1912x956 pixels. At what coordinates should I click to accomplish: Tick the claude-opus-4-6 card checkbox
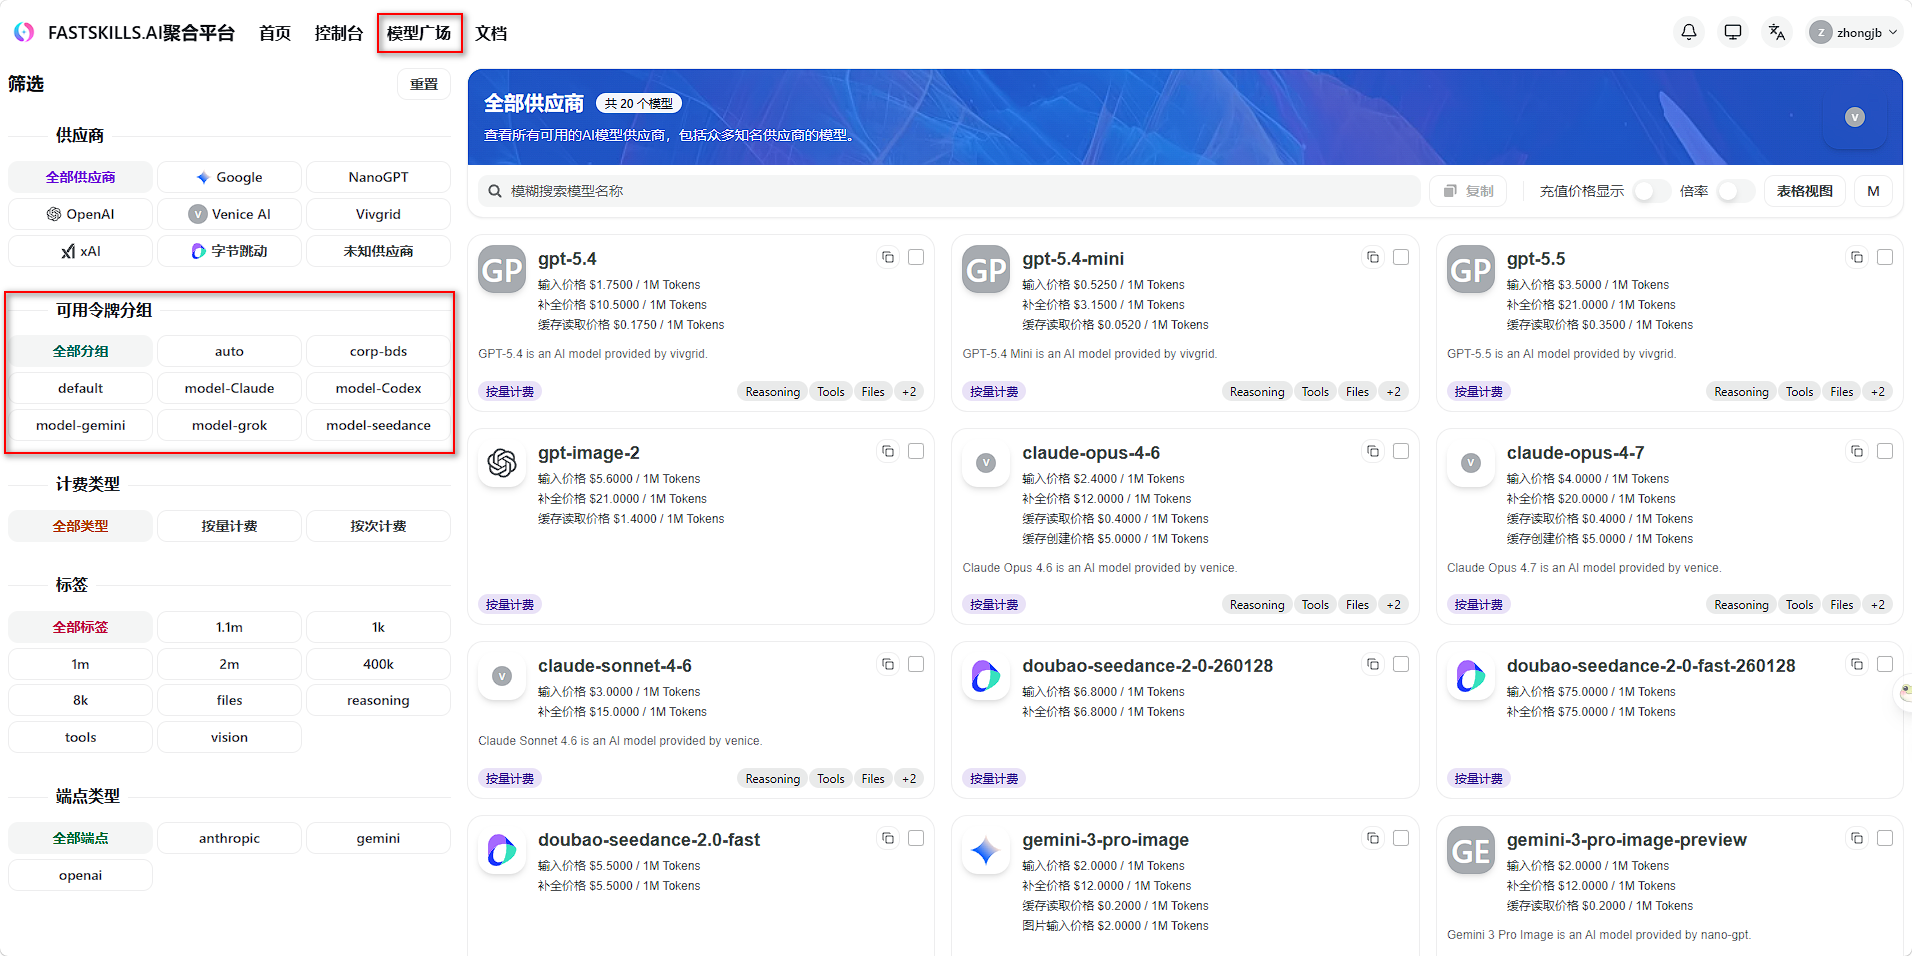coord(1401,452)
